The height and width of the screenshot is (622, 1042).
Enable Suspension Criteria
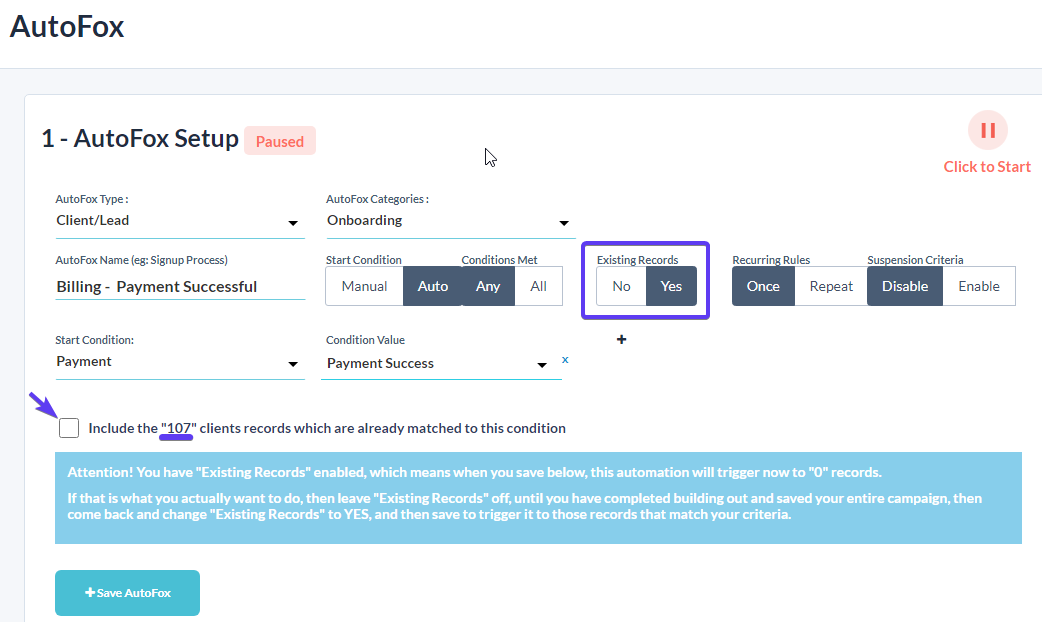tap(979, 286)
